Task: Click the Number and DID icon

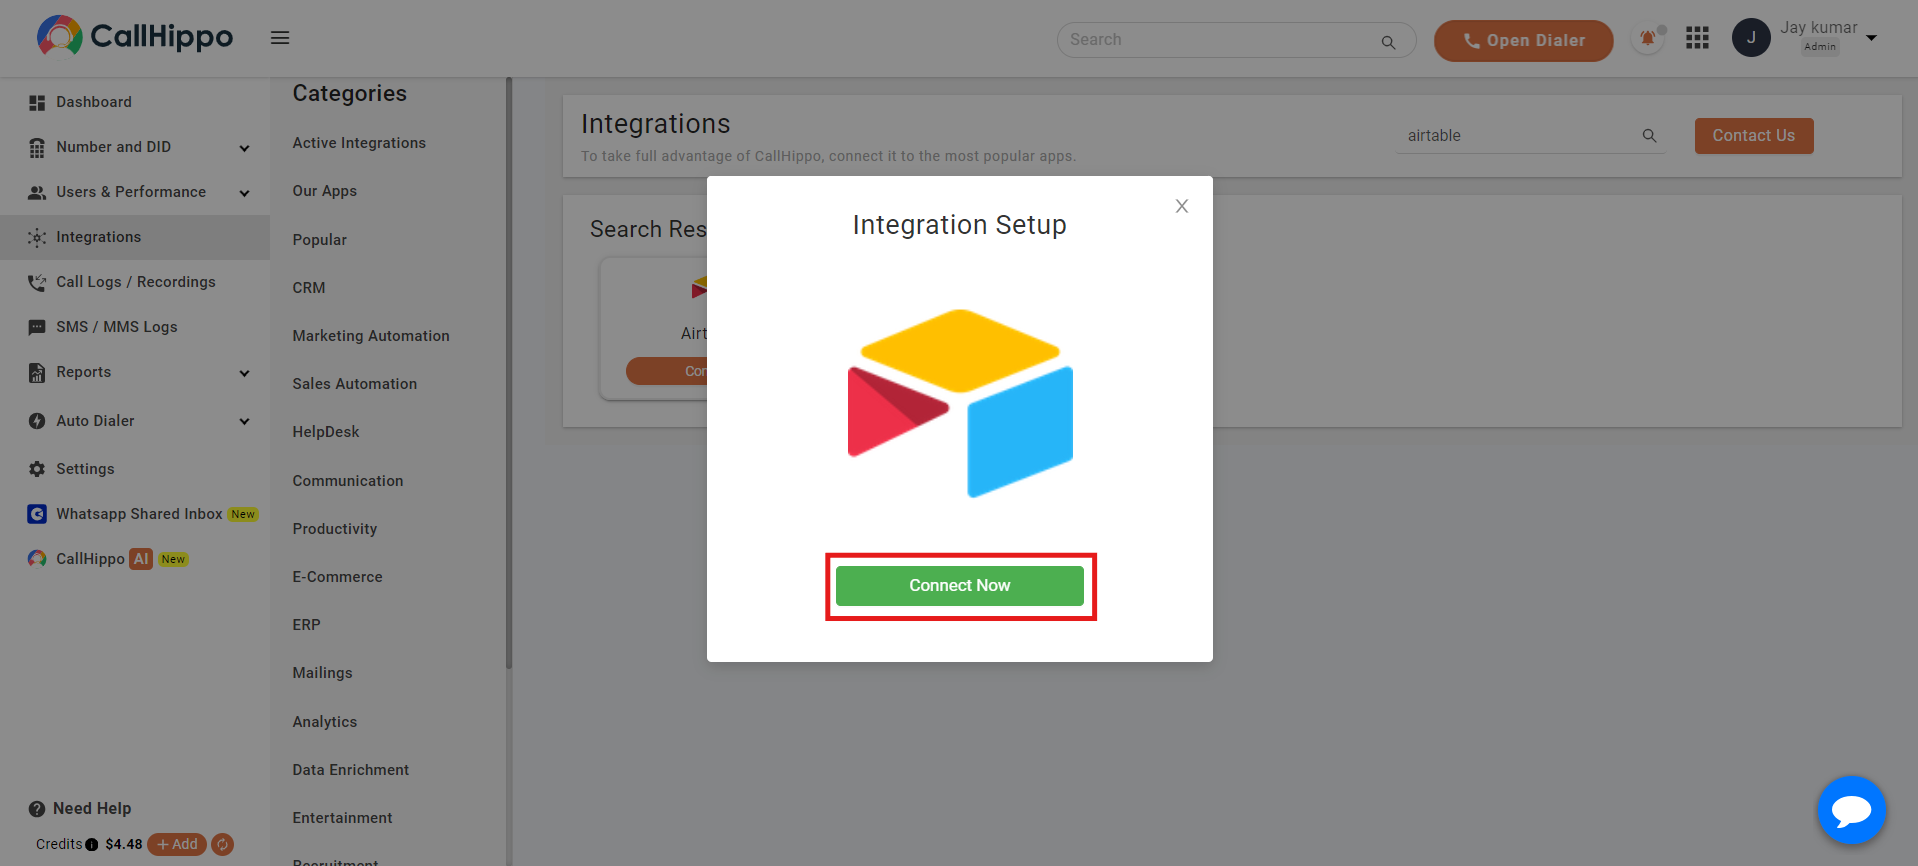Action: click(x=37, y=148)
